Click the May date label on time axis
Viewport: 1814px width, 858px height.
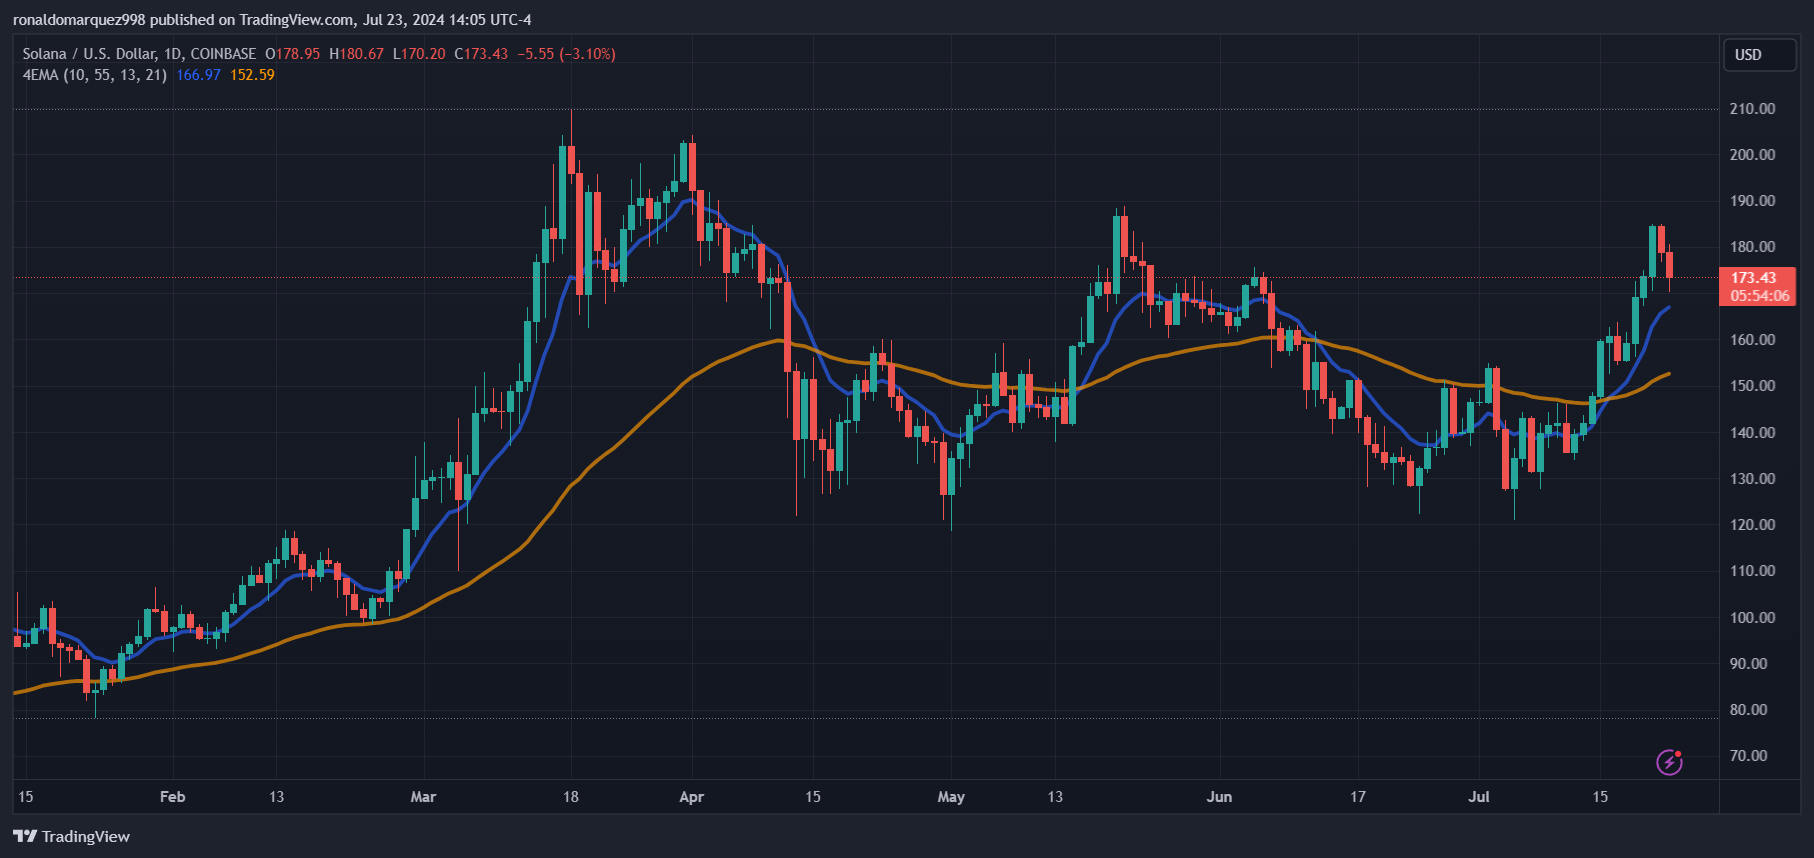coord(951,797)
